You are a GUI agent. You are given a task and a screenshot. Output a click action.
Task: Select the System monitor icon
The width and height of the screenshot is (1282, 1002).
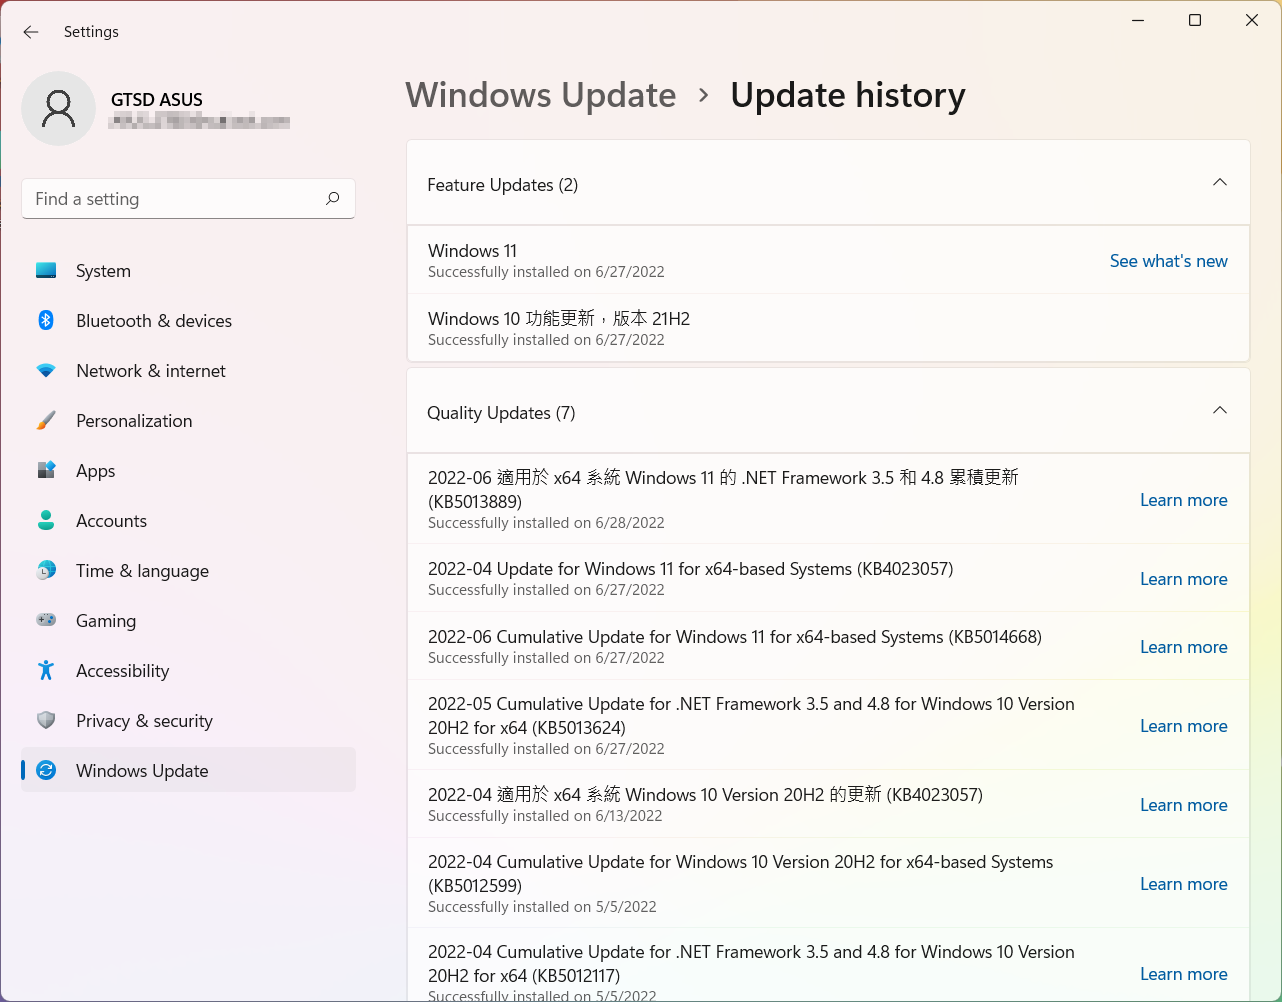point(46,270)
